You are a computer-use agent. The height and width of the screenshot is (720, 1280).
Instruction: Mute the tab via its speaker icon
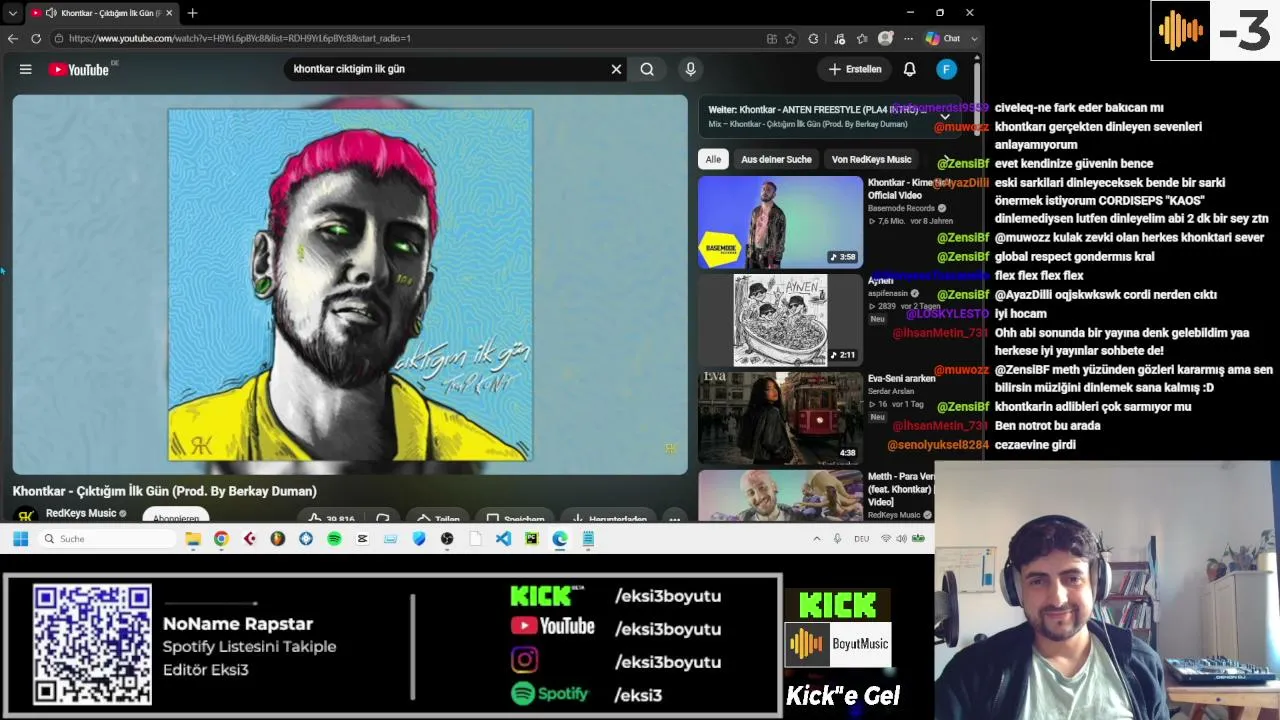pyautogui.click(x=51, y=13)
